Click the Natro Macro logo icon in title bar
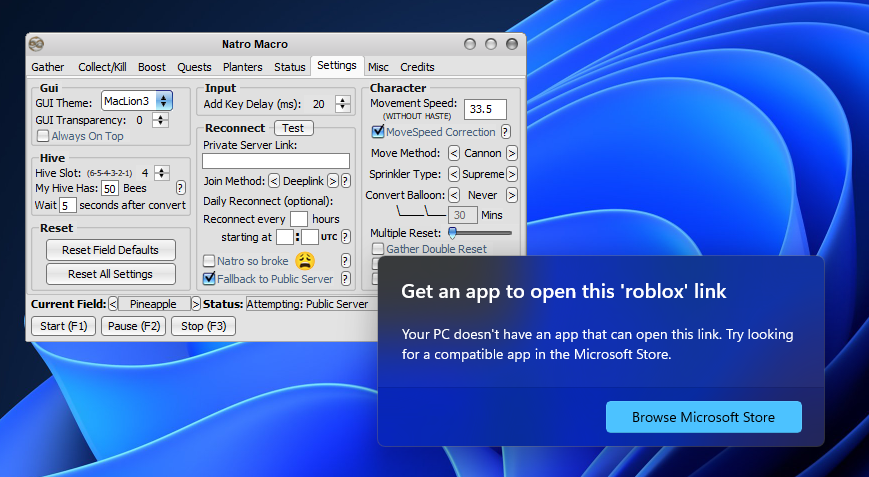This screenshot has width=869, height=477. (x=37, y=44)
